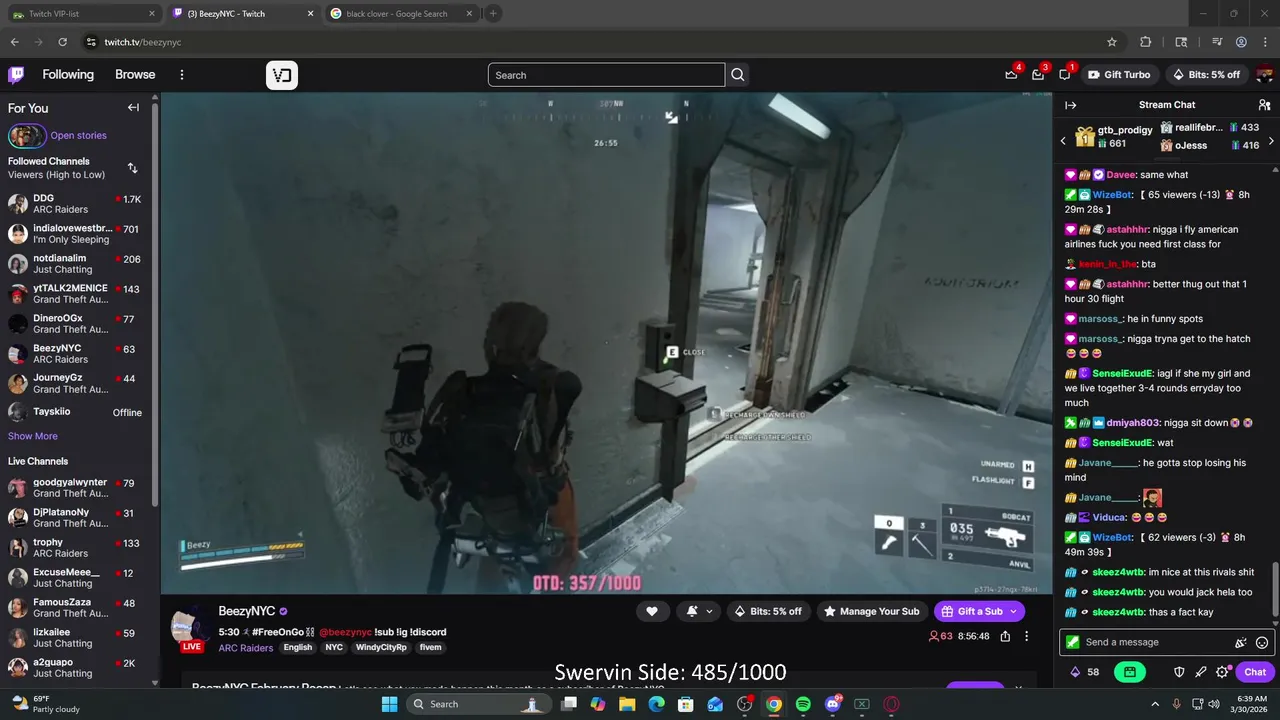Open the Browse page
This screenshot has height=720, width=1280.
click(x=135, y=75)
